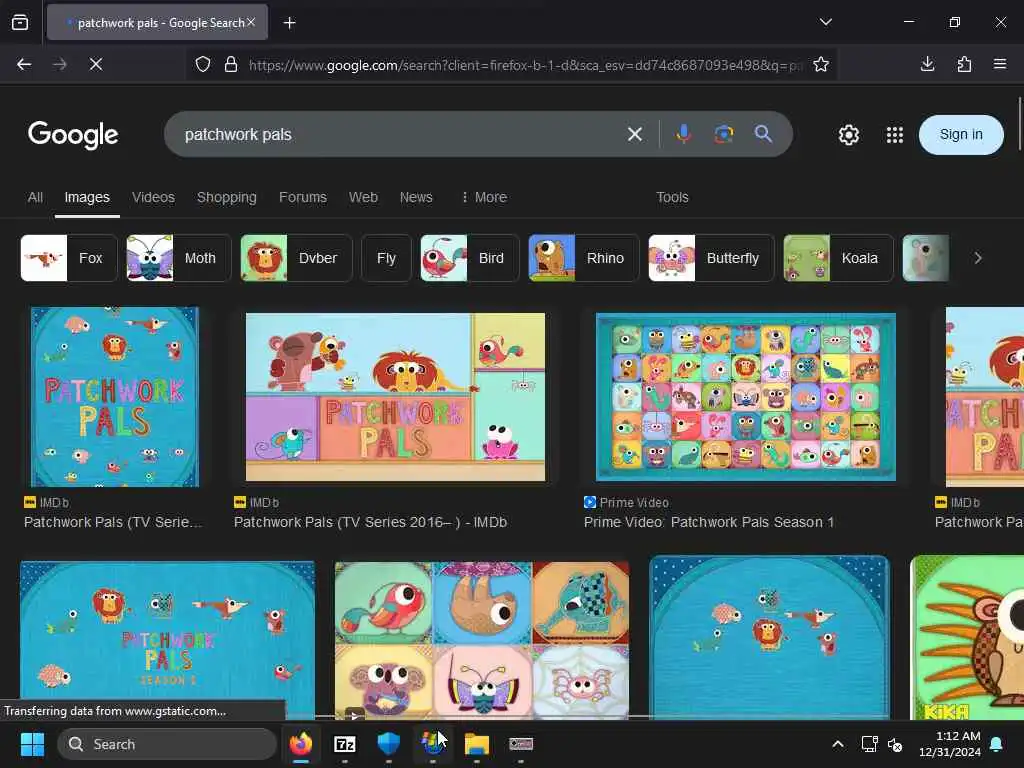Image resolution: width=1024 pixels, height=768 pixels.
Task: Open six-animal collage thumbnail
Action: 482,639
